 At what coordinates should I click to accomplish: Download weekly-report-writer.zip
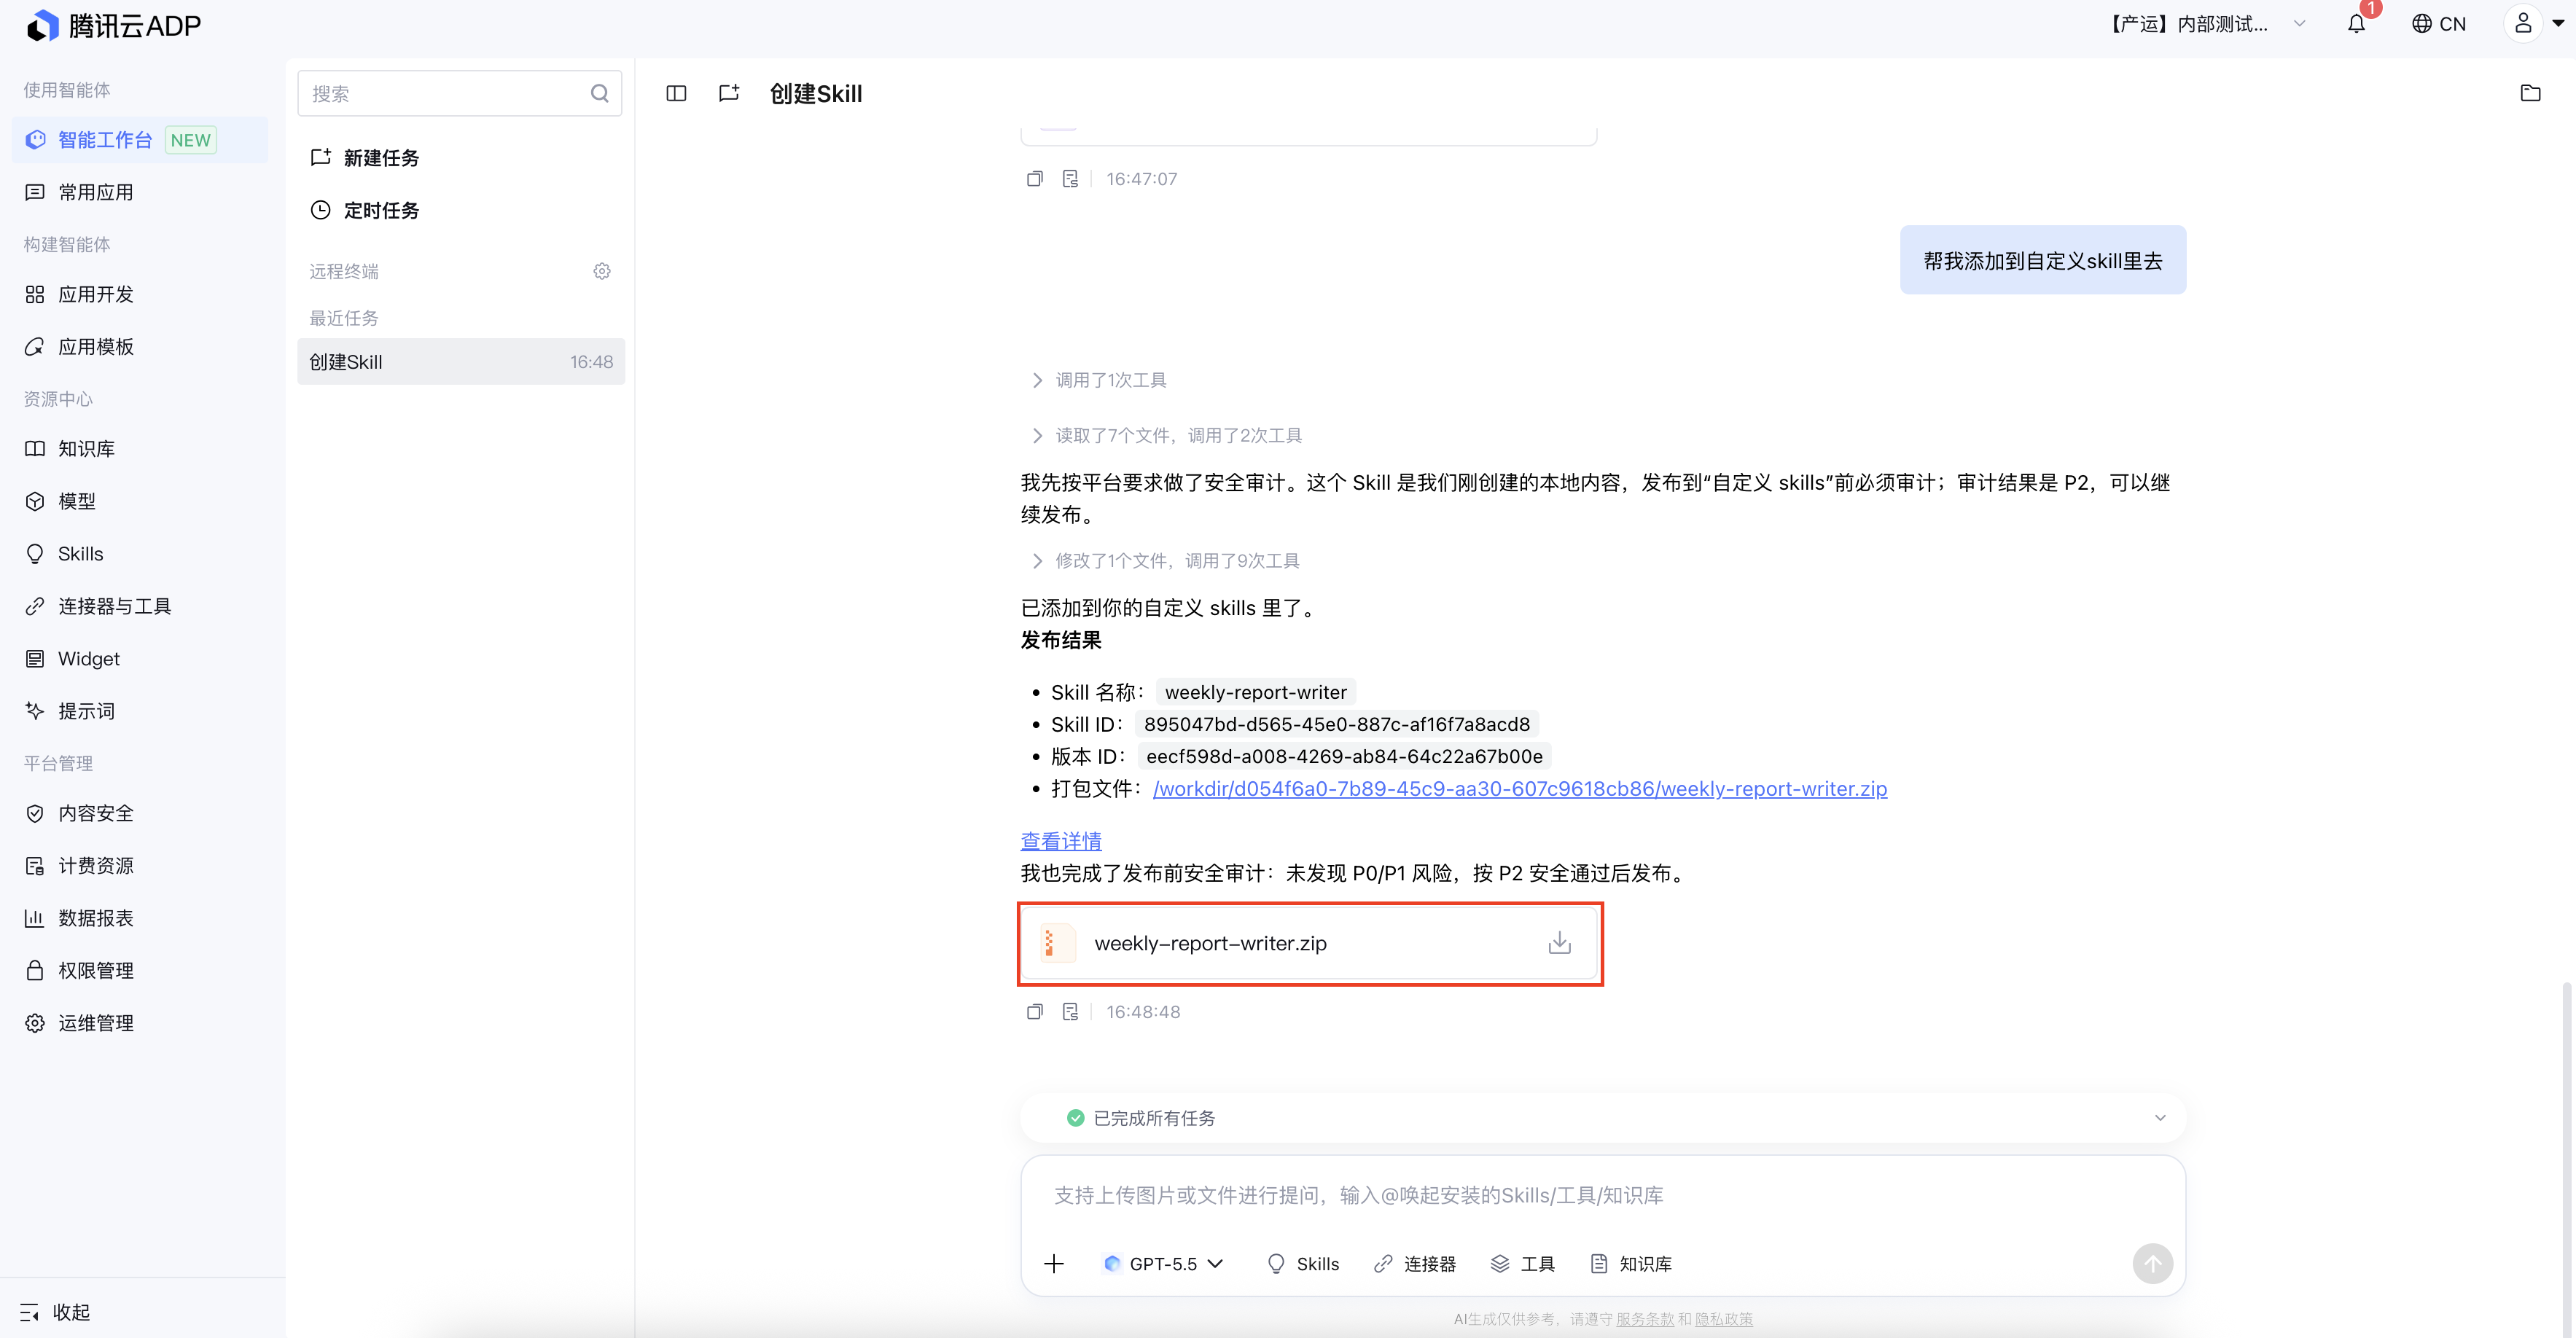[1560, 943]
